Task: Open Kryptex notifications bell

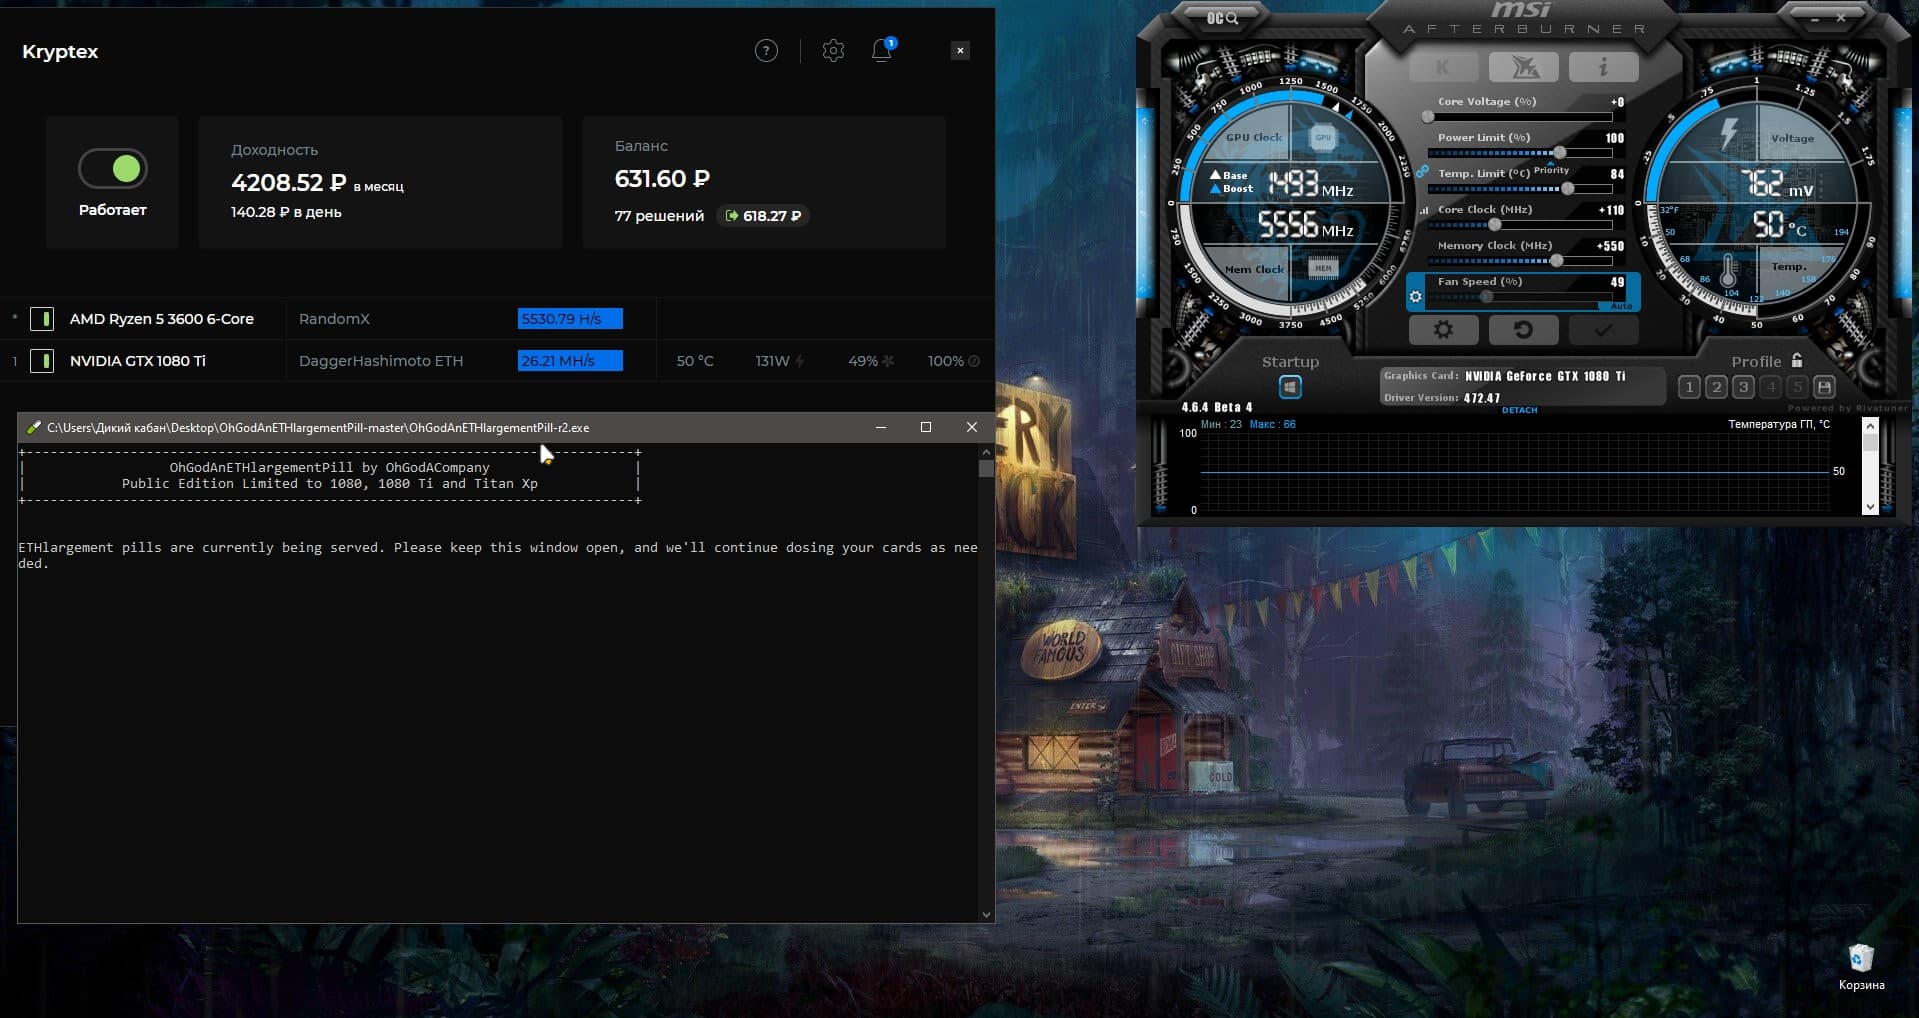Action: coord(882,50)
